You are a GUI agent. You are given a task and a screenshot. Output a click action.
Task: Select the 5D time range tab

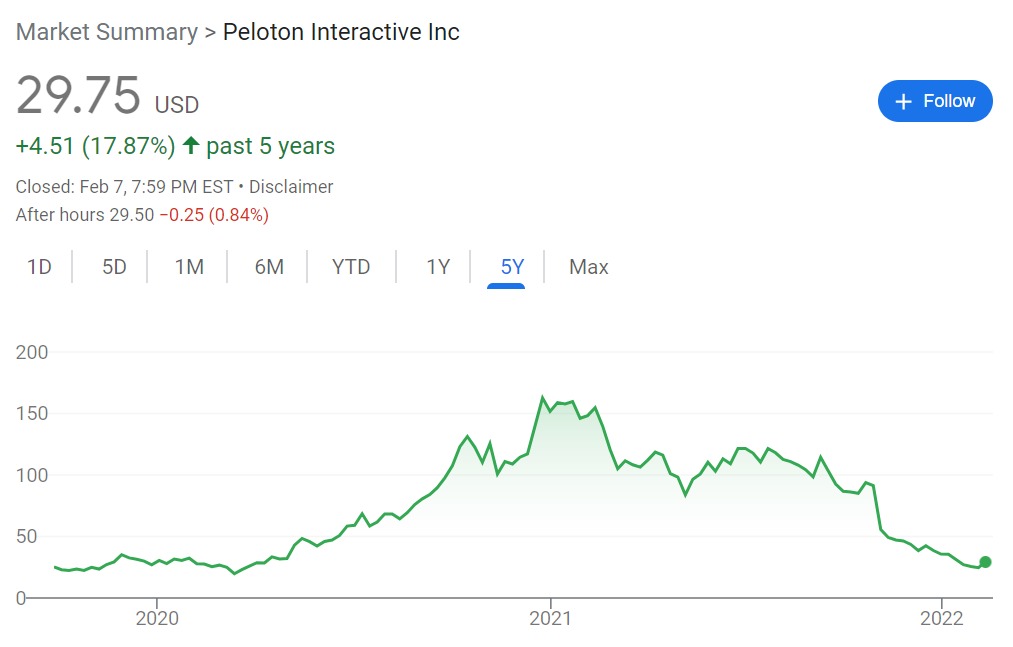point(114,267)
